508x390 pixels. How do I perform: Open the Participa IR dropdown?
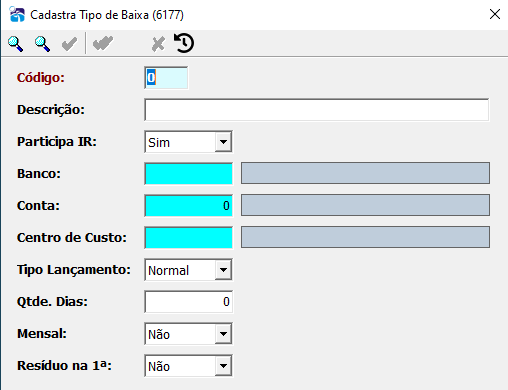(x=223, y=142)
